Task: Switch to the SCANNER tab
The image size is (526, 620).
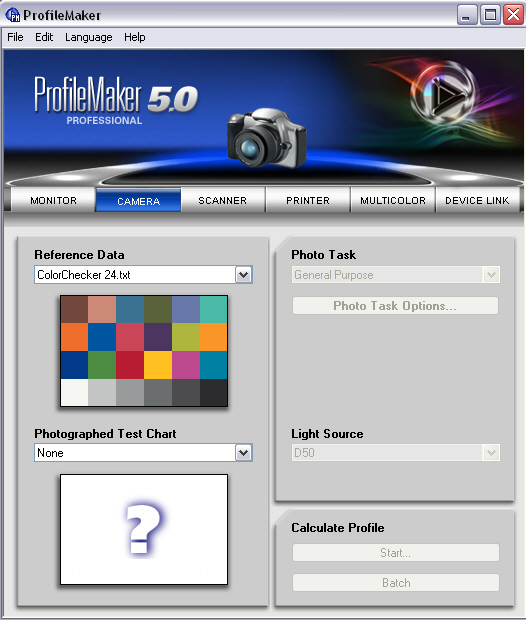Action: [223, 200]
